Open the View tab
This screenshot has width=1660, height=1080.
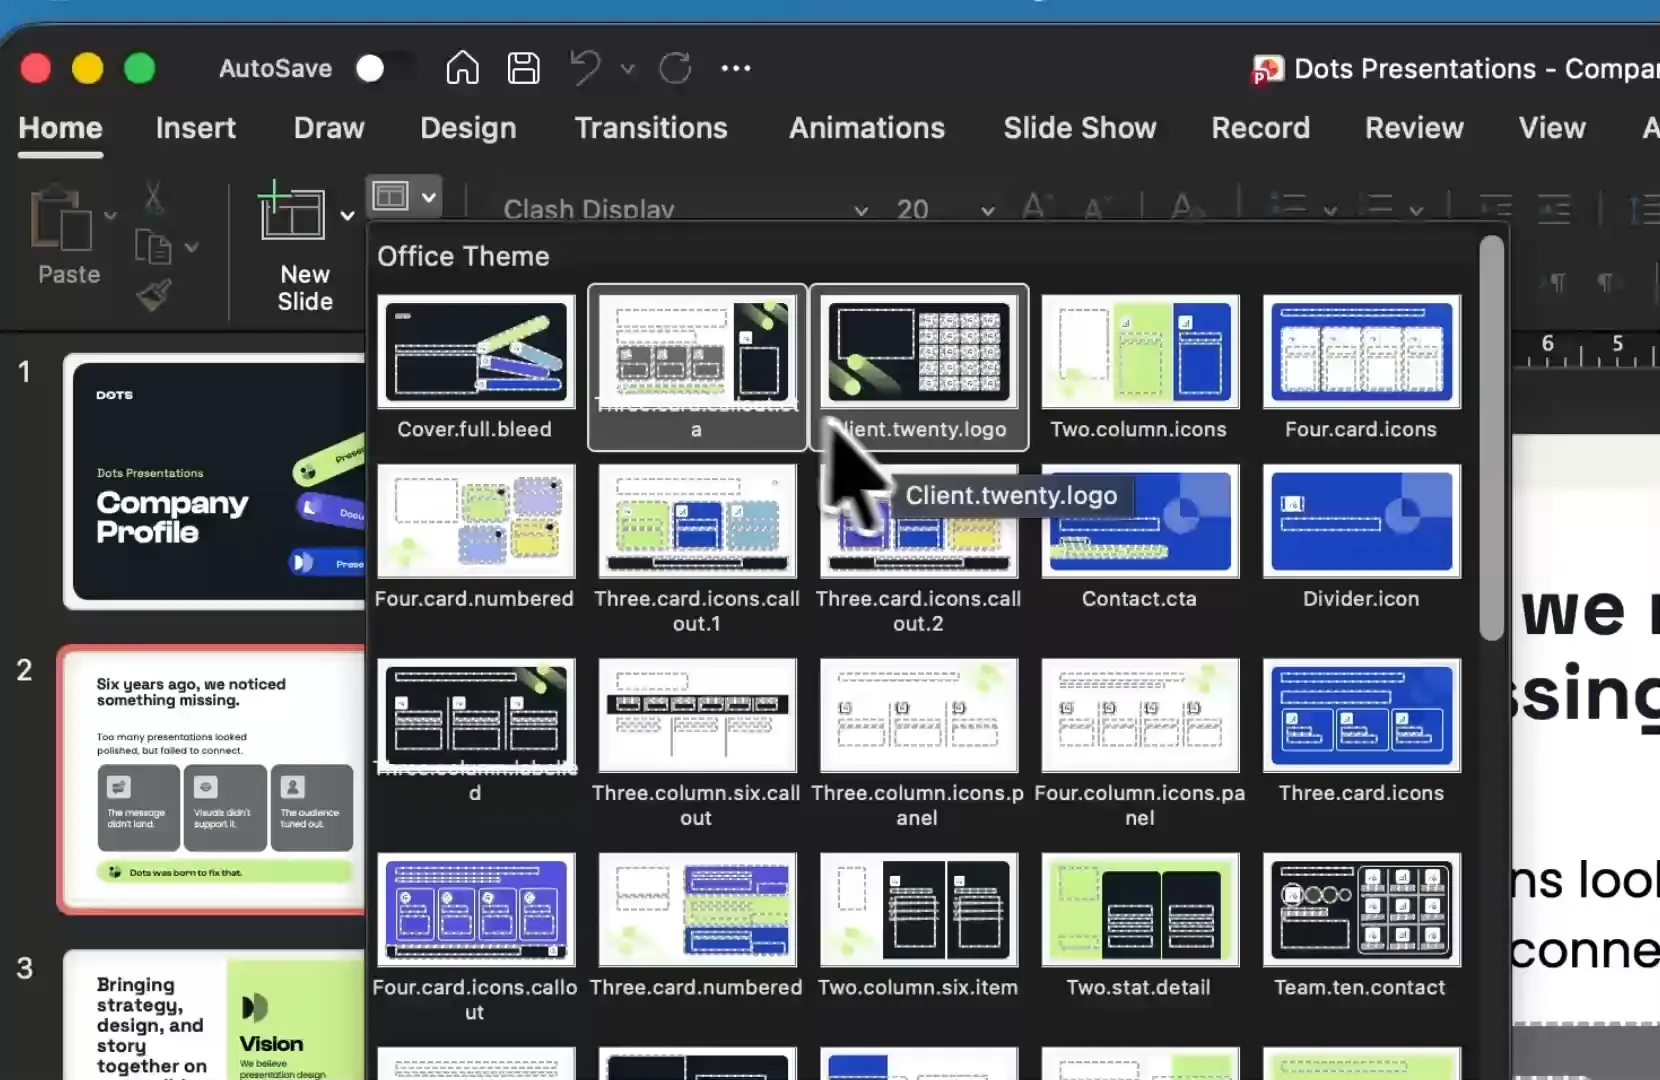coord(1552,128)
